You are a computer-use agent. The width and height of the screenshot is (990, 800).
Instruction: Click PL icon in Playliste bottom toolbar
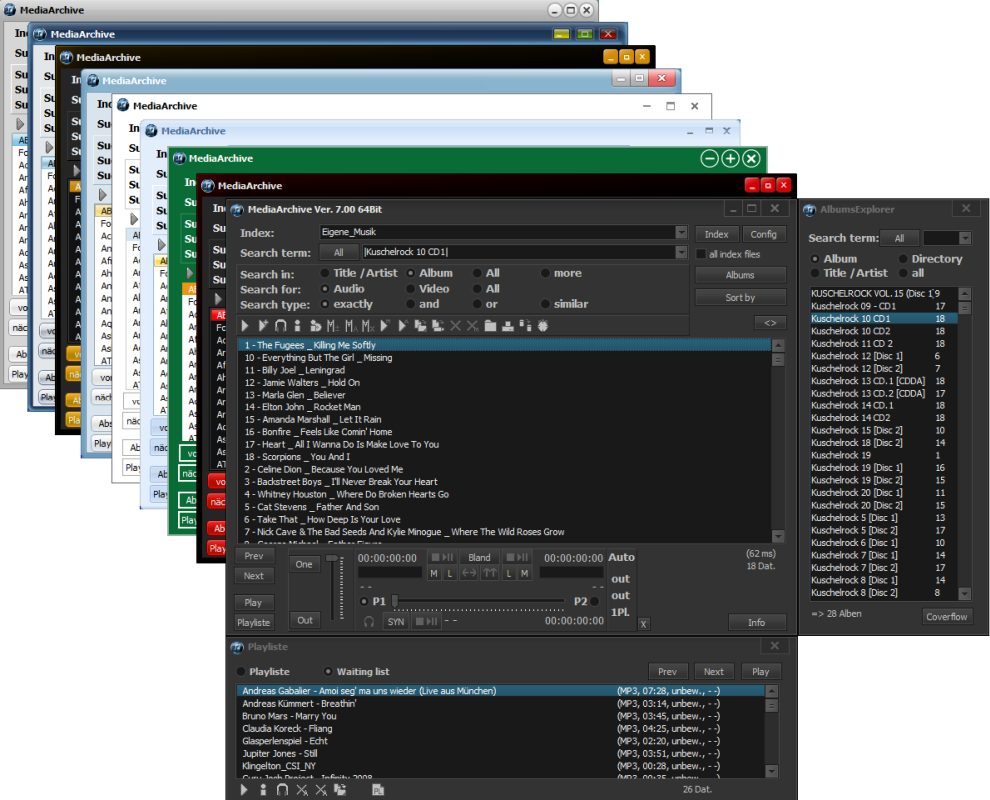pyautogui.click(x=378, y=790)
